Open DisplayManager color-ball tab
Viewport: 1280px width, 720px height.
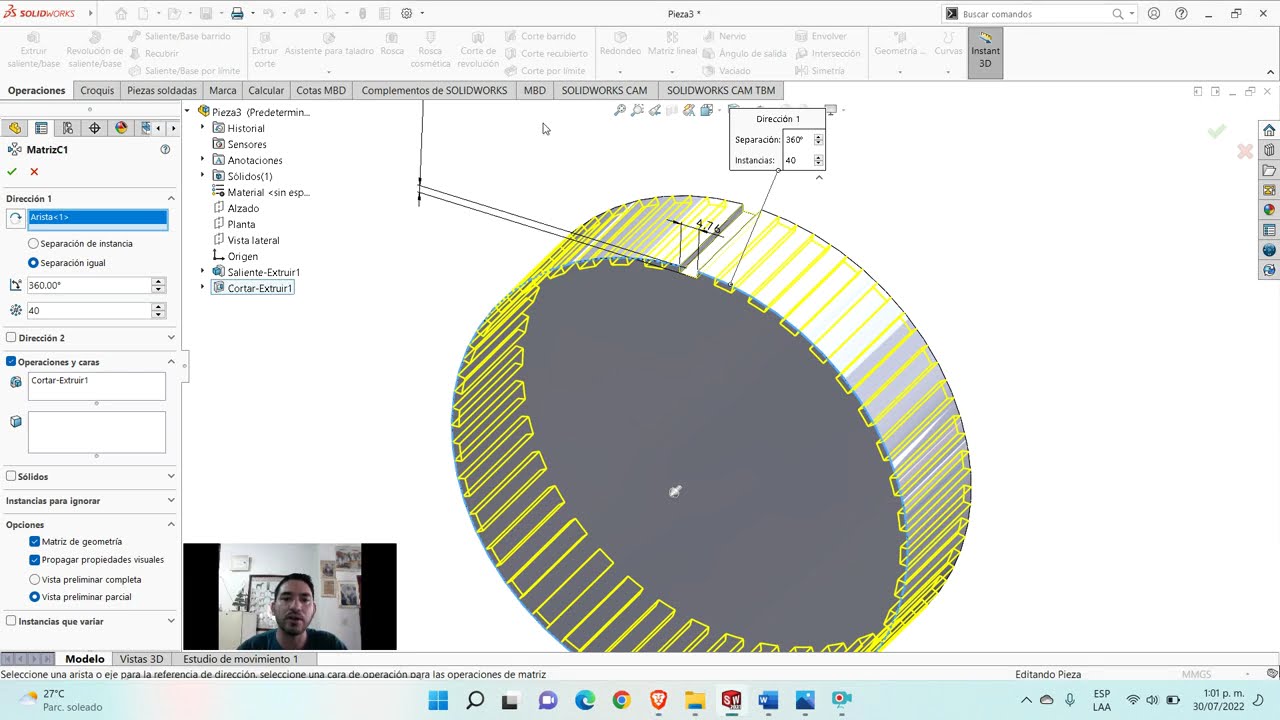pos(122,128)
